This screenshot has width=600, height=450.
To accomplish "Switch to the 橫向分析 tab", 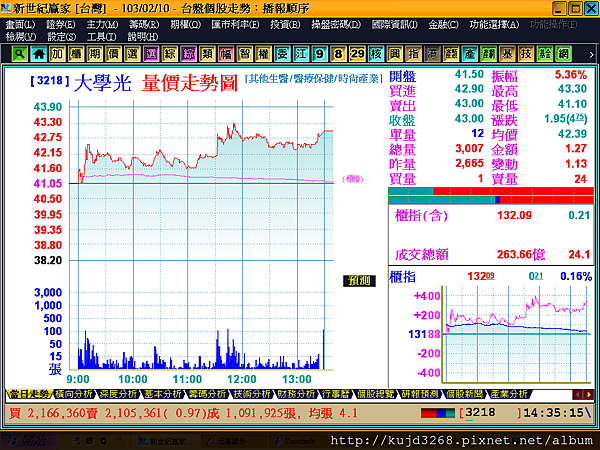I will [73, 394].
